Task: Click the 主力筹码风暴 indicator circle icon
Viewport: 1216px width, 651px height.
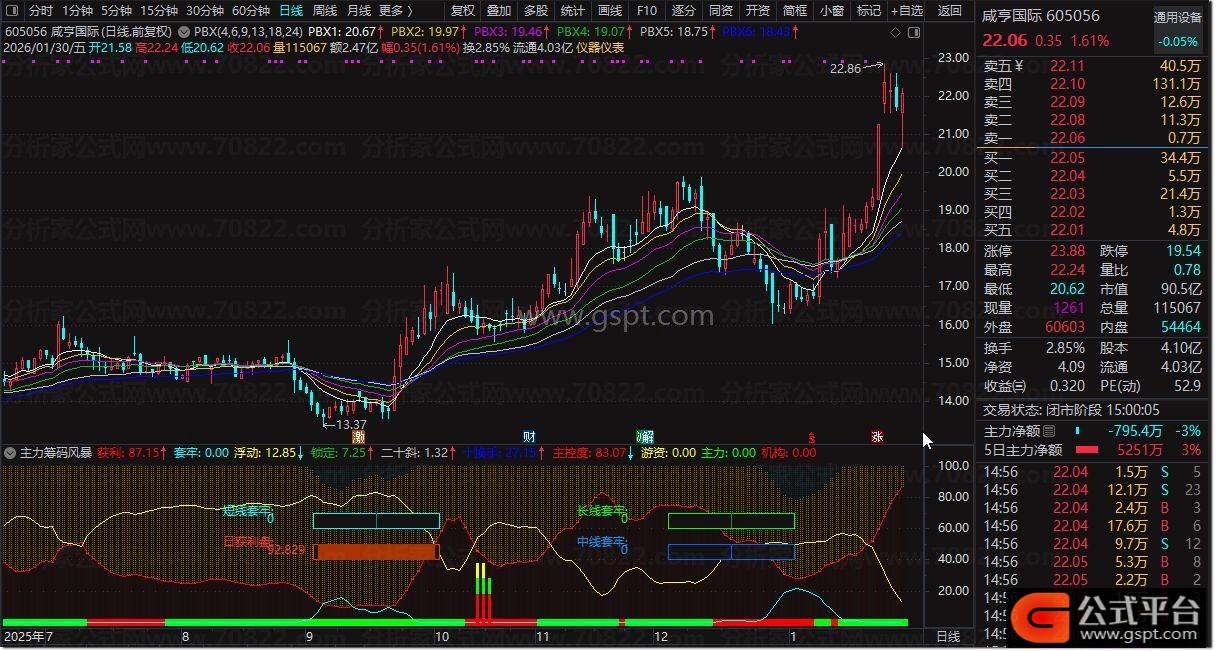Action: 10,453
